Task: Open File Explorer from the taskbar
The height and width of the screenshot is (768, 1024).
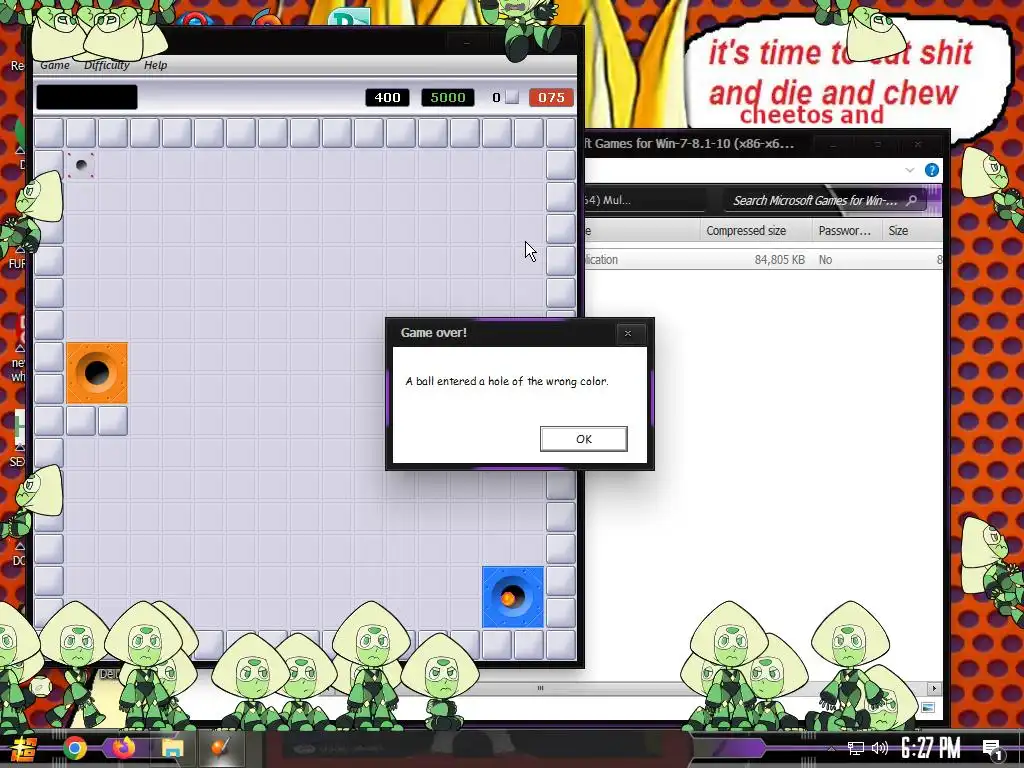Action: click(172, 748)
